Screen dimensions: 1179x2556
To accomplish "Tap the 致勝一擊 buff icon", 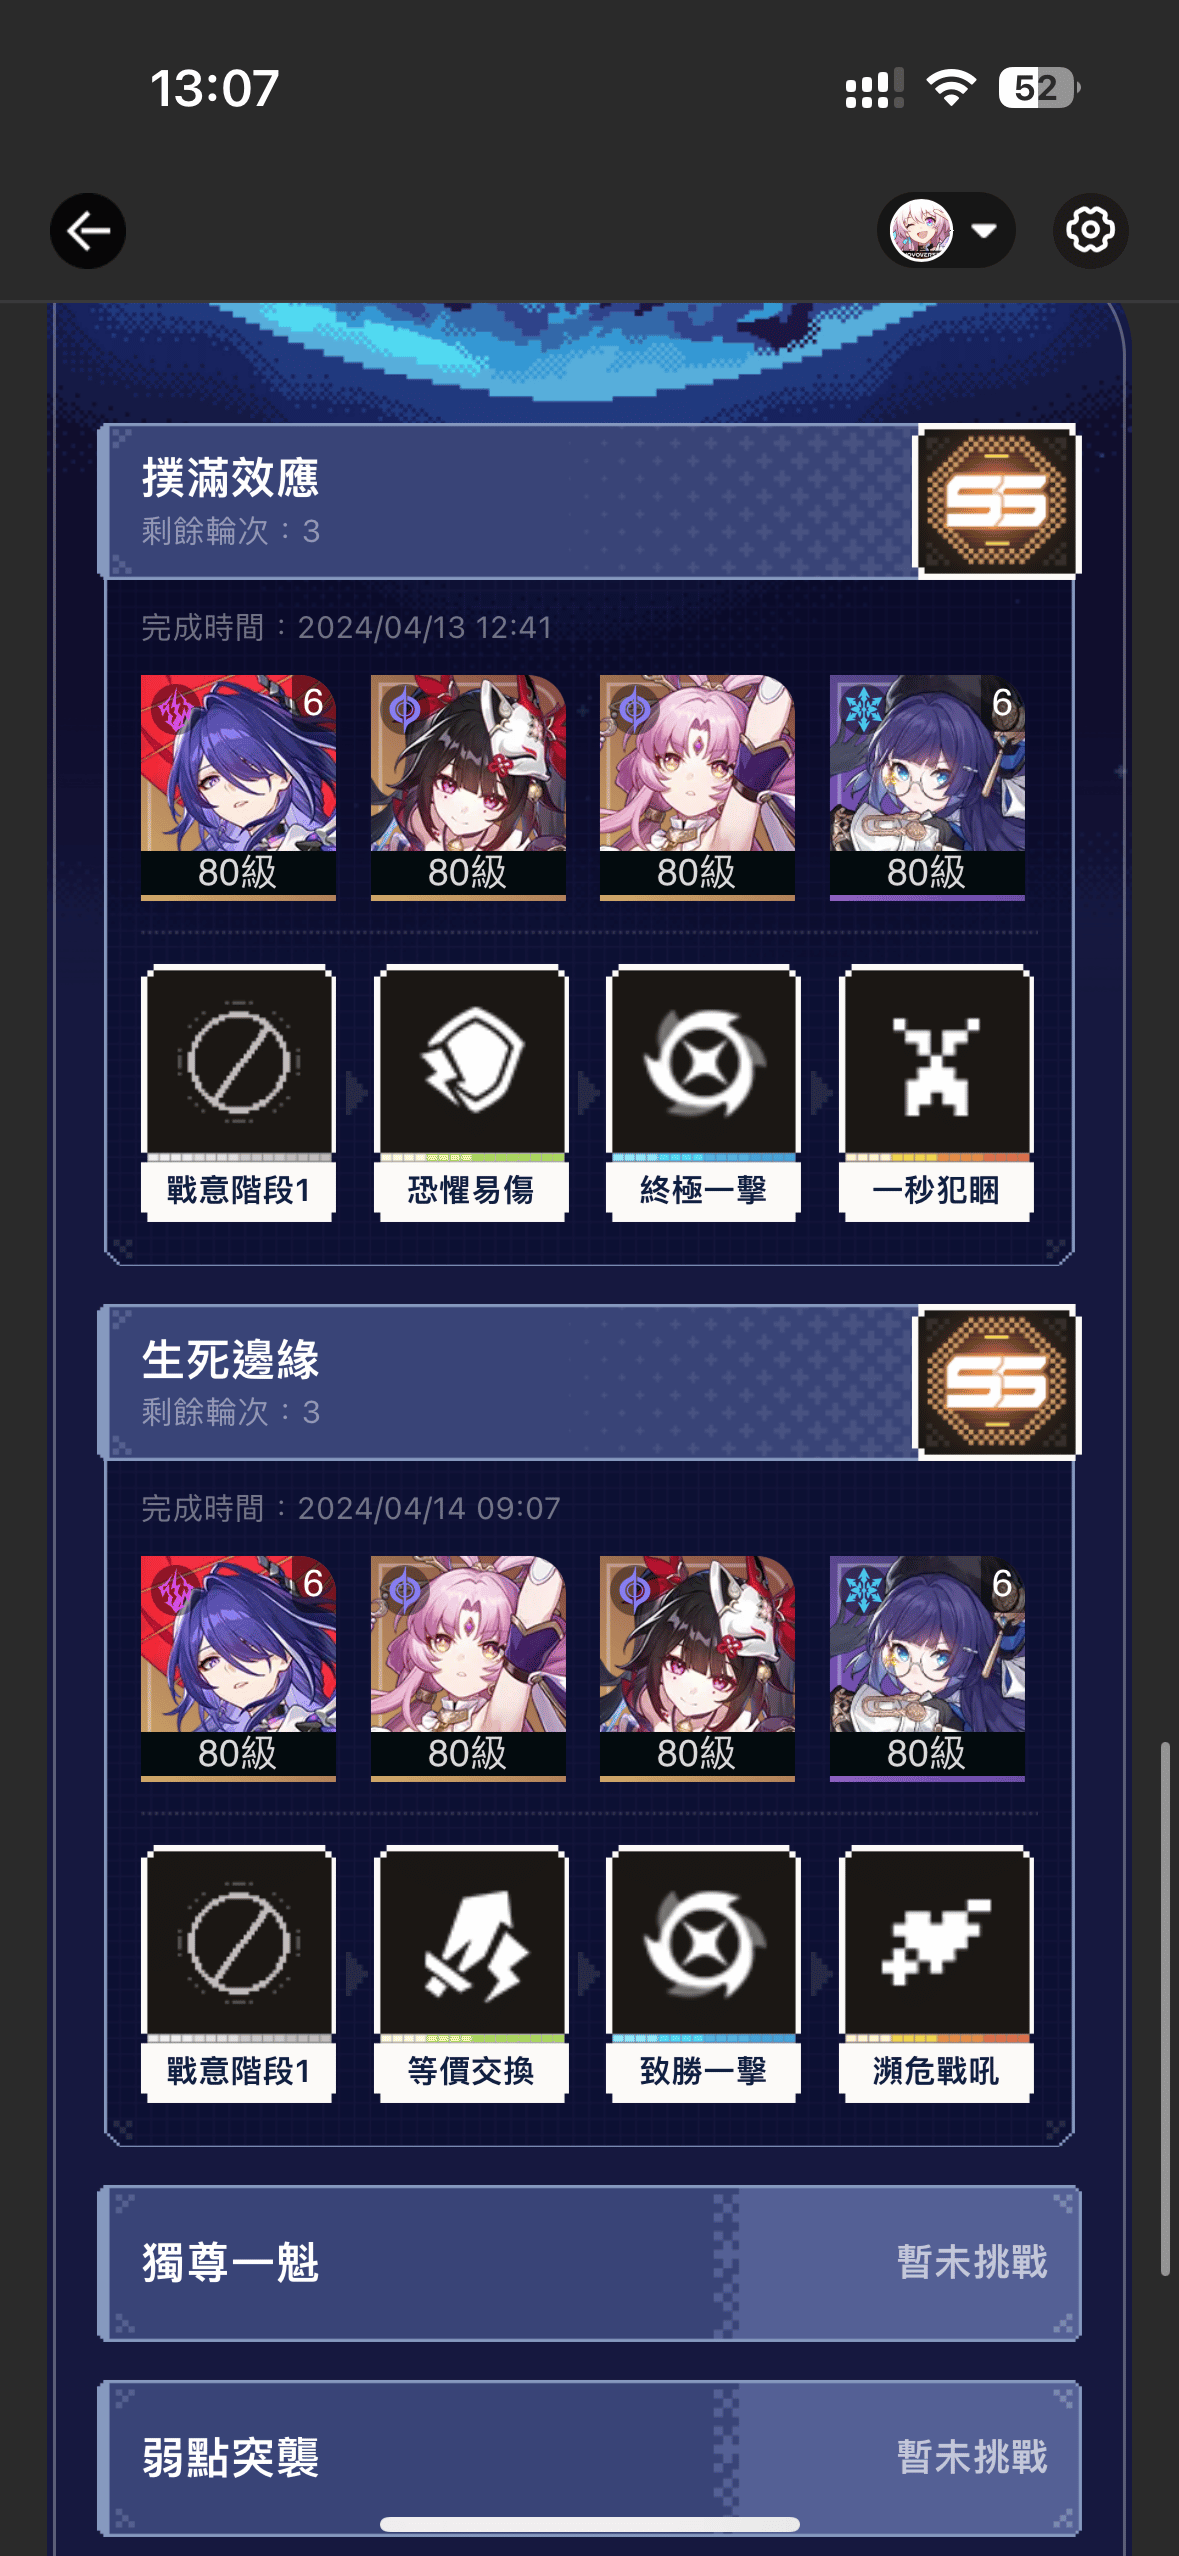I will click(x=703, y=1974).
